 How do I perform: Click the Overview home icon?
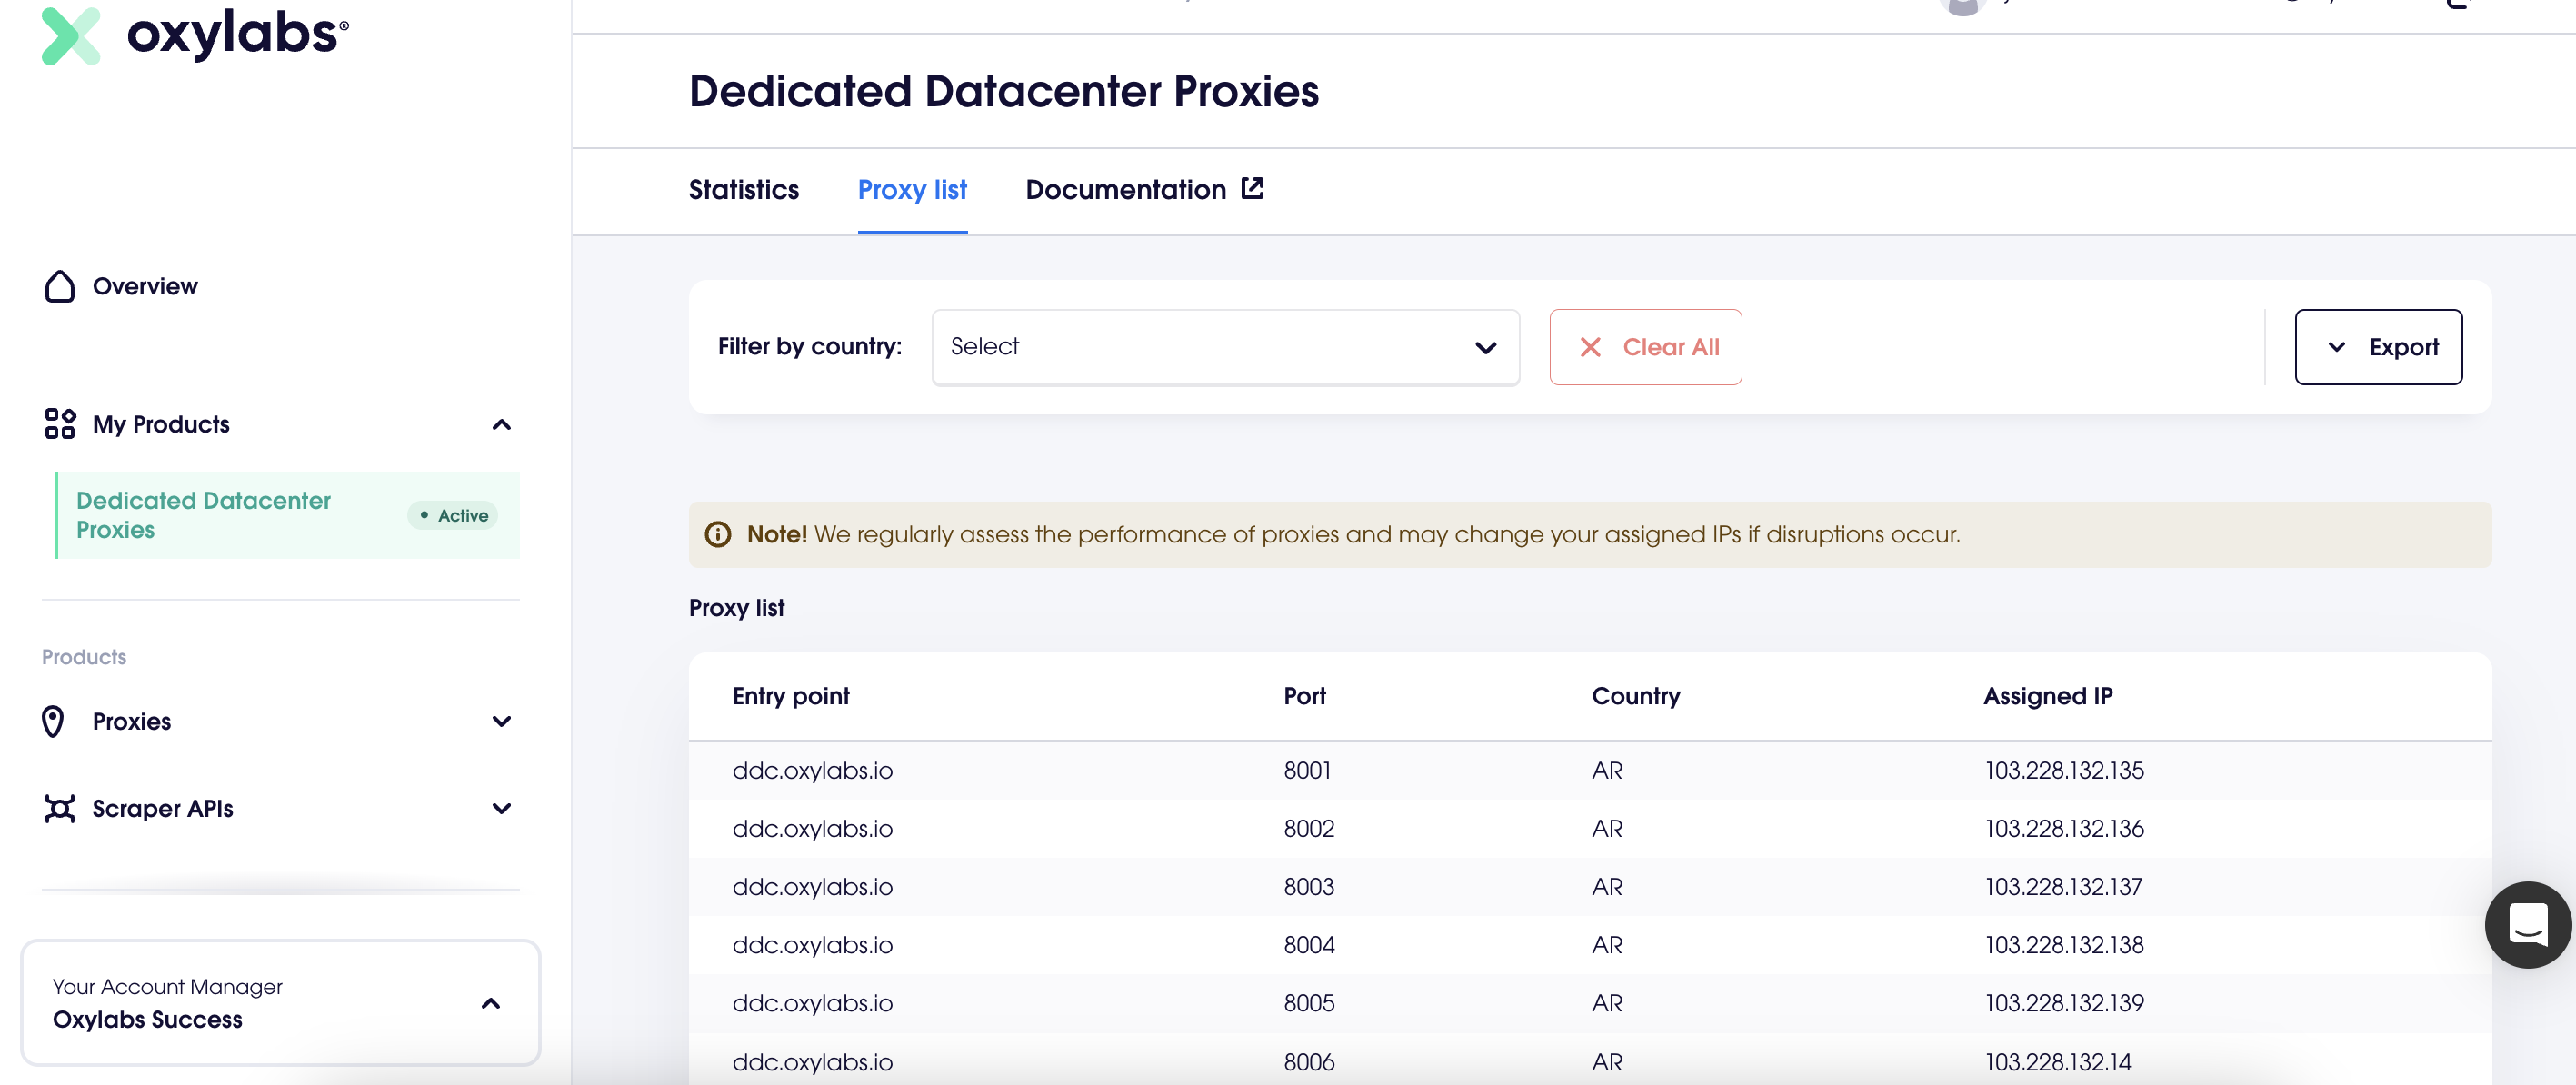59,286
